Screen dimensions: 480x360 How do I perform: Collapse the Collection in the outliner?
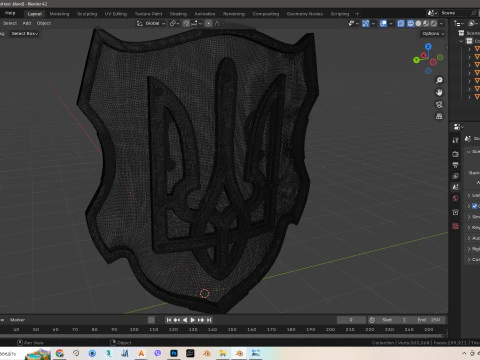pyautogui.click(x=461, y=41)
